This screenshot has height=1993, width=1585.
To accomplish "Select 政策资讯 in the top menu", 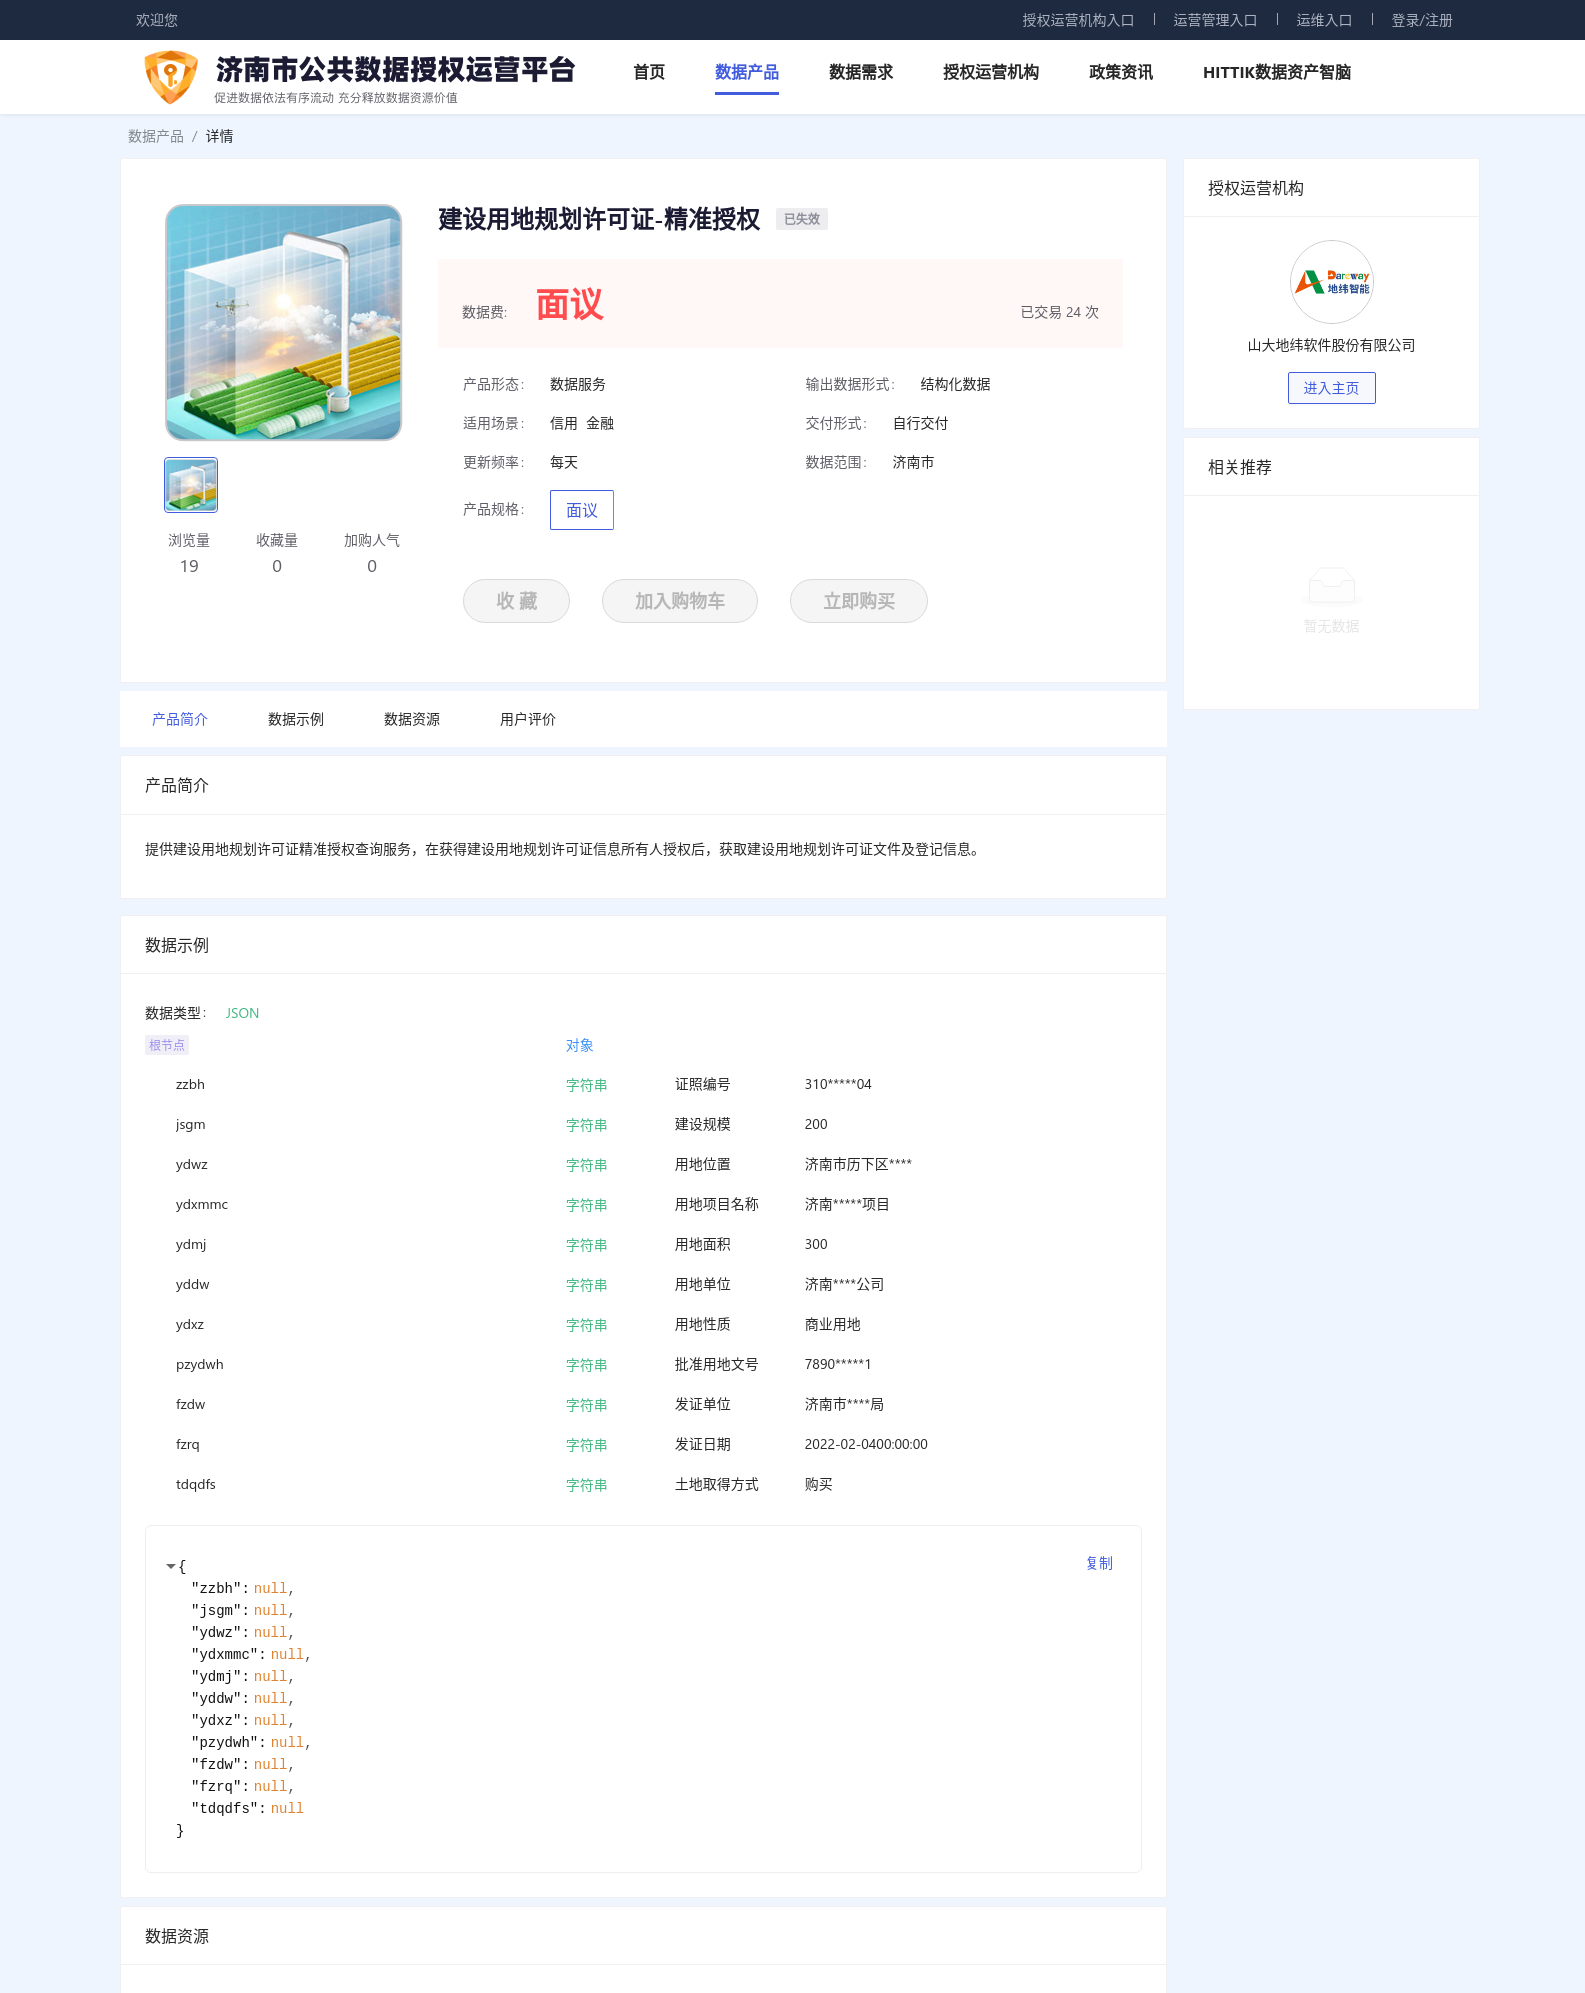I will pos(1120,72).
